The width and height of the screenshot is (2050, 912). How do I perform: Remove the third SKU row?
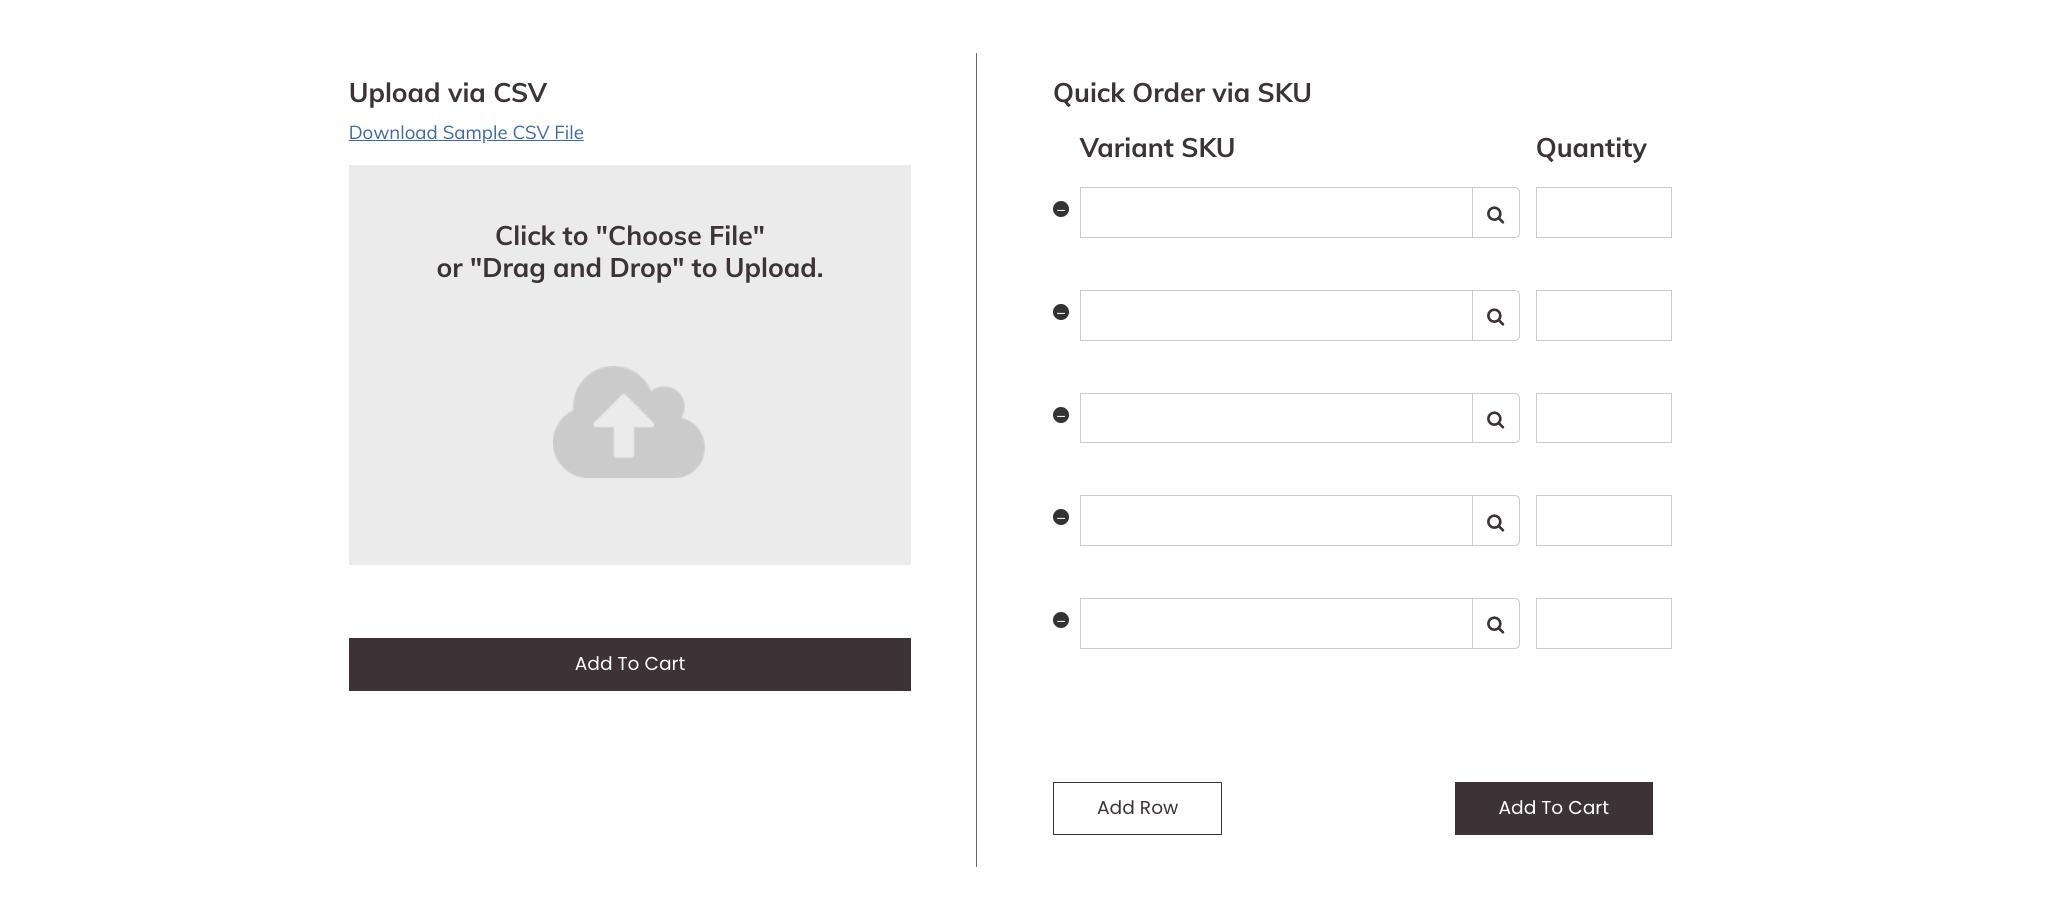pyautogui.click(x=1061, y=415)
